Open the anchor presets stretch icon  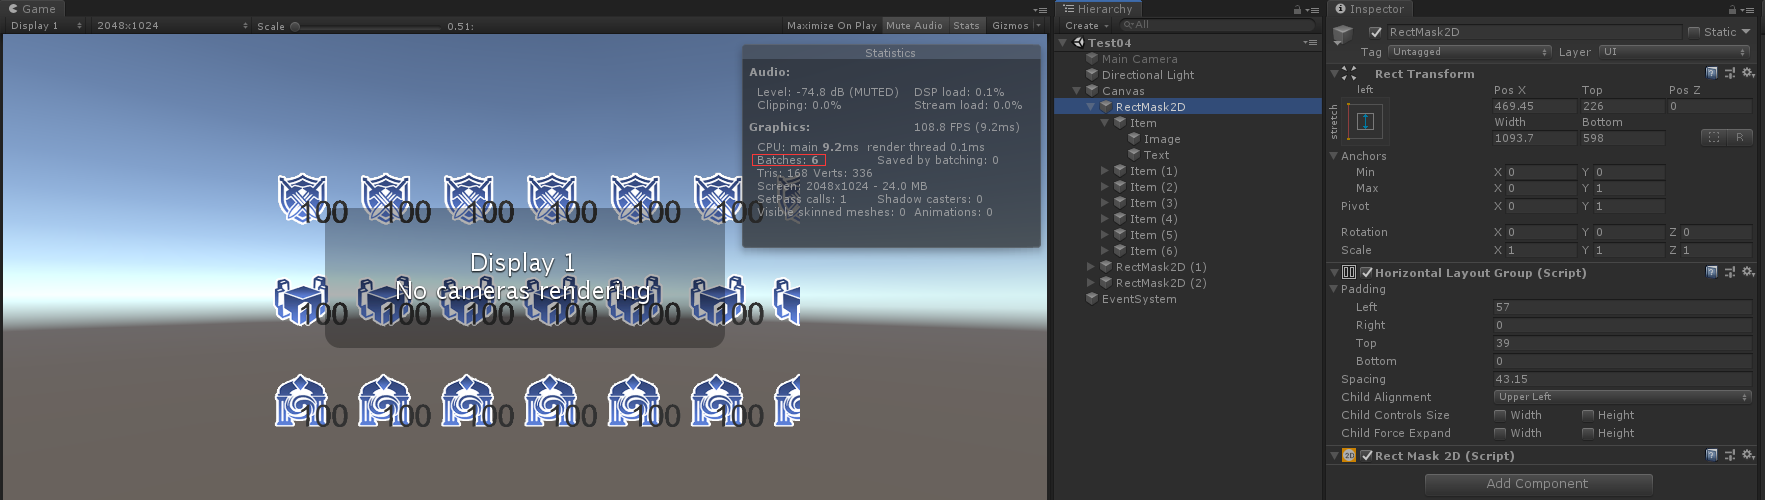point(1366,122)
